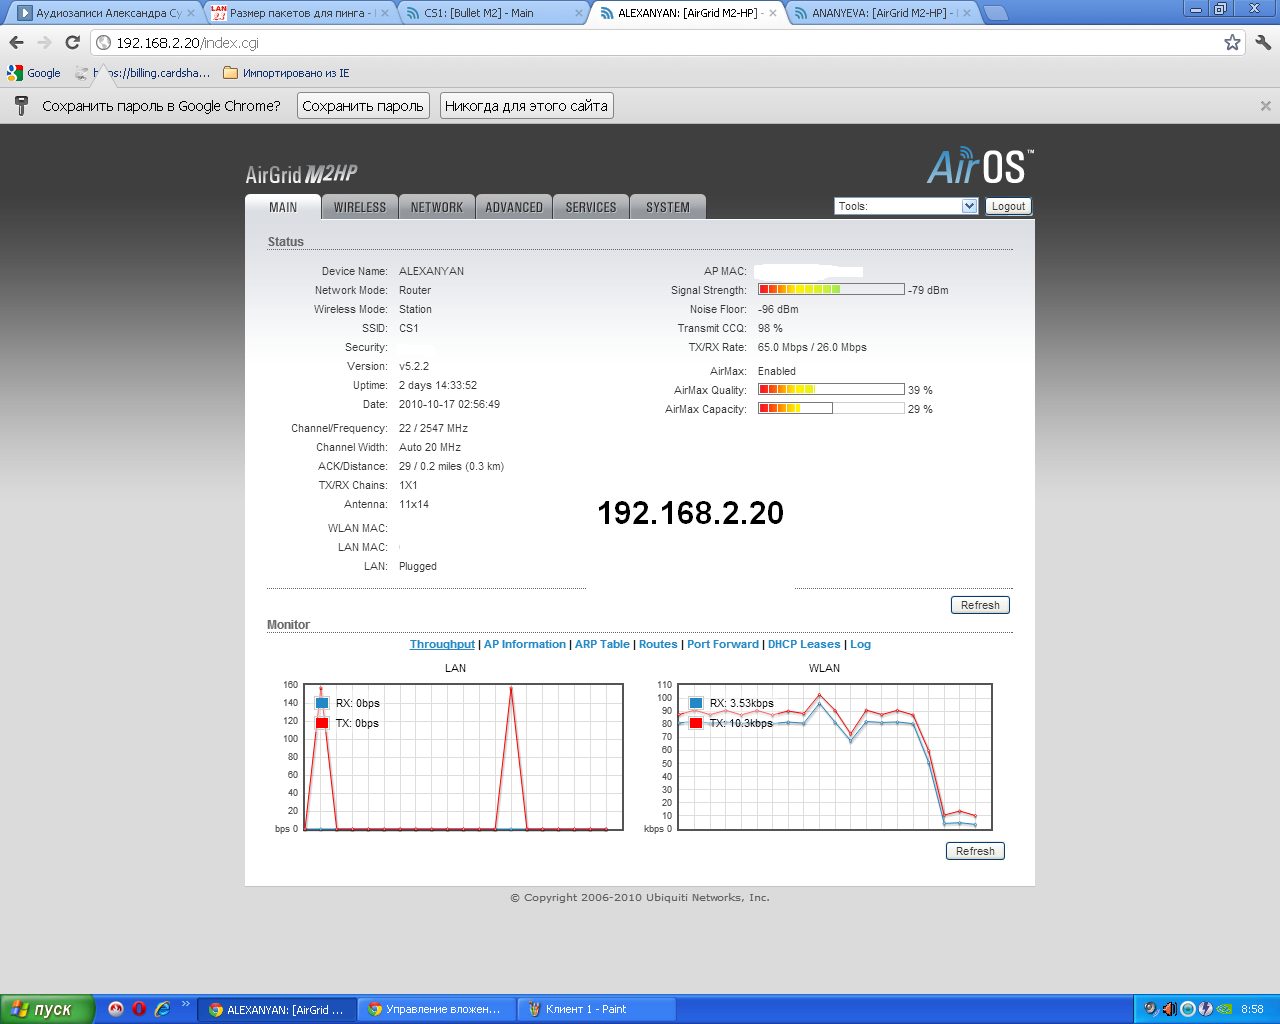Switch to Управление вложен taskbar window
This screenshot has height=1024, width=1280.
click(x=438, y=1010)
